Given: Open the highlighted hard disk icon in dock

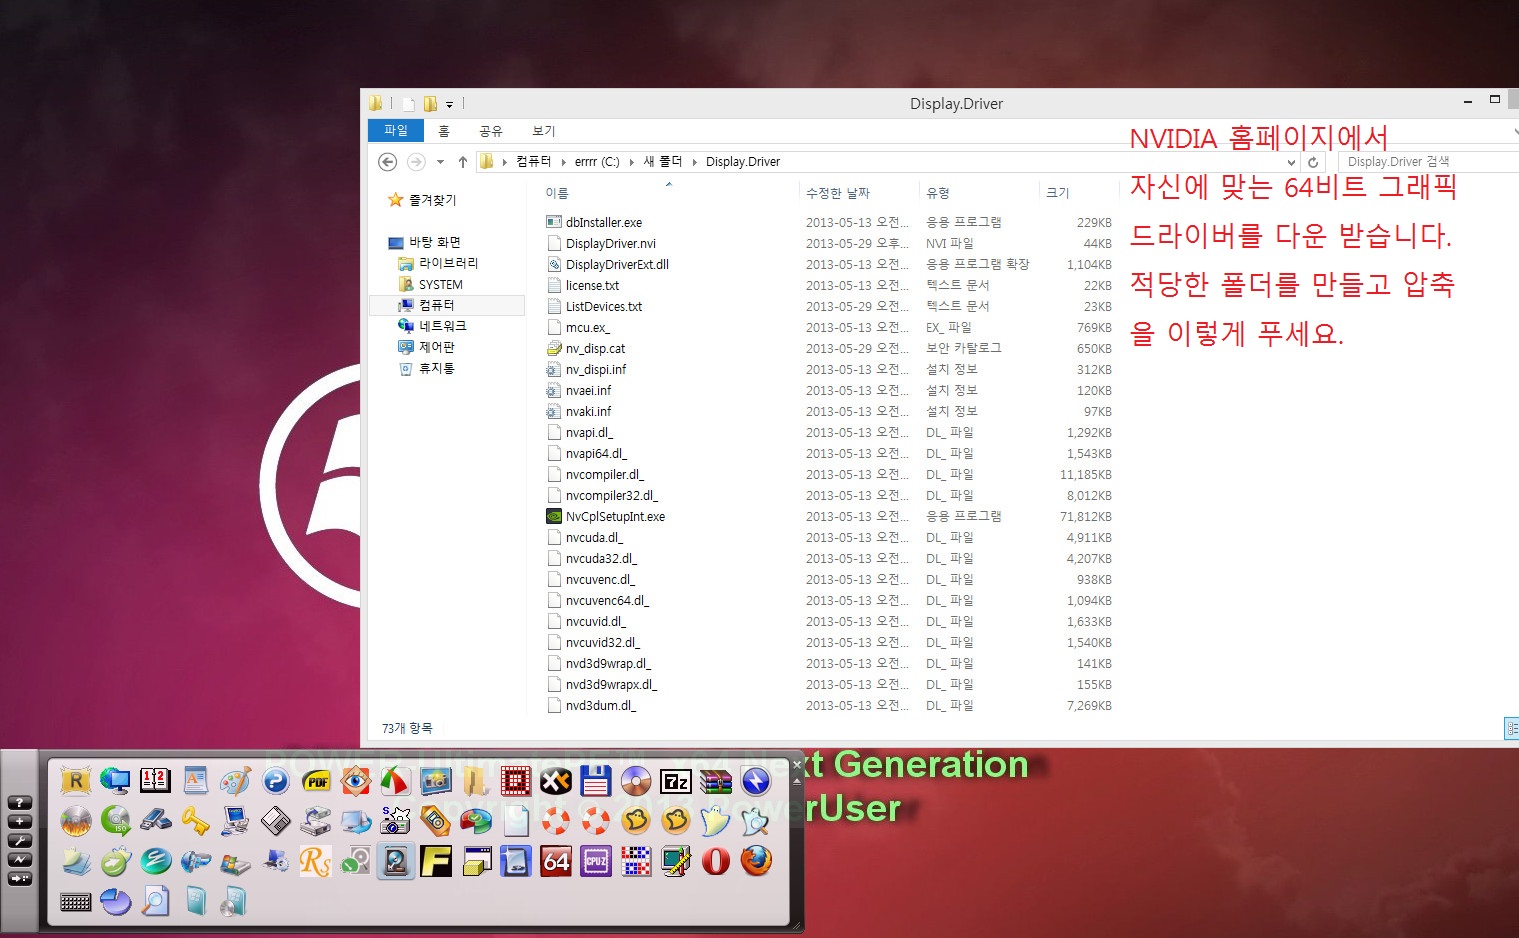Looking at the screenshot, I should point(396,861).
